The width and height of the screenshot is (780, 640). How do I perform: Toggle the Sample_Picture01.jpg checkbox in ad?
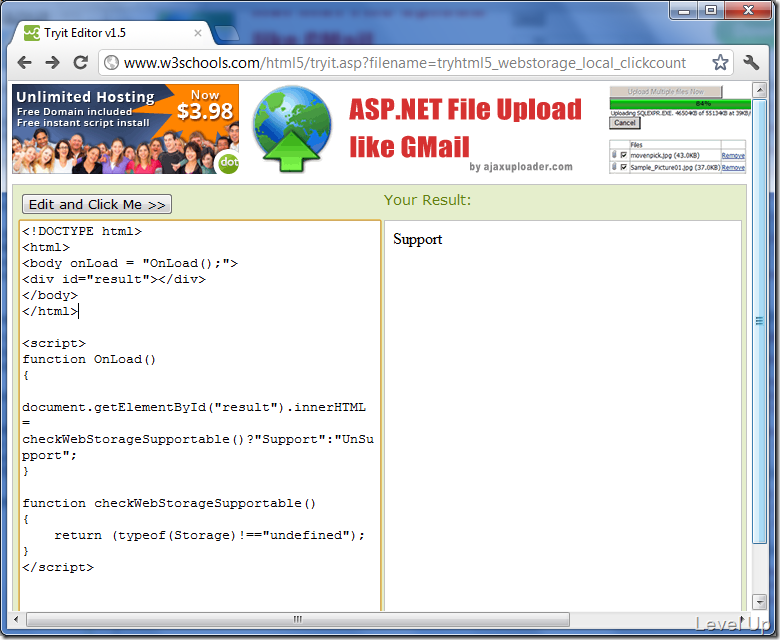[x=623, y=167]
